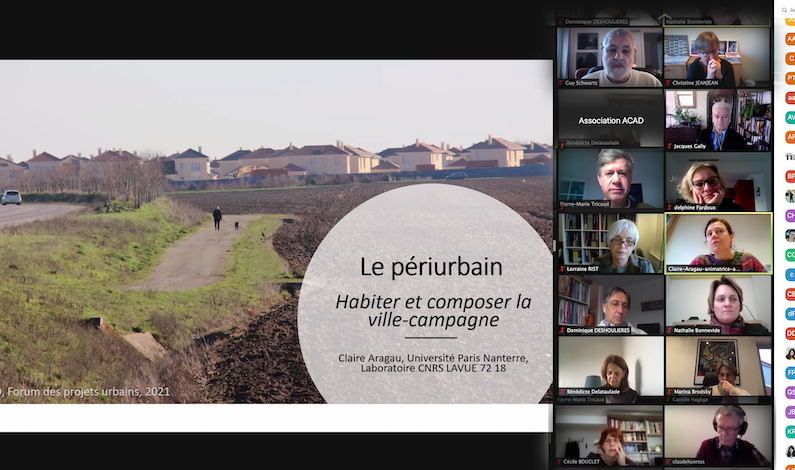The height and width of the screenshot is (470, 795).
Task: Click the Bénédicte Delataulade name label under her video
Action: (x=593, y=391)
